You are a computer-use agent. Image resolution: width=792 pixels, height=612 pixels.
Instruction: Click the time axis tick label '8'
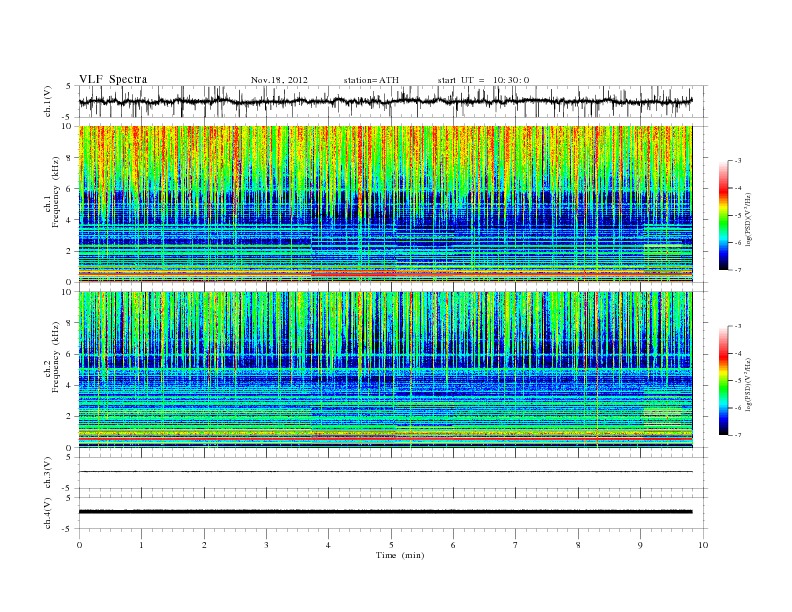578,545
